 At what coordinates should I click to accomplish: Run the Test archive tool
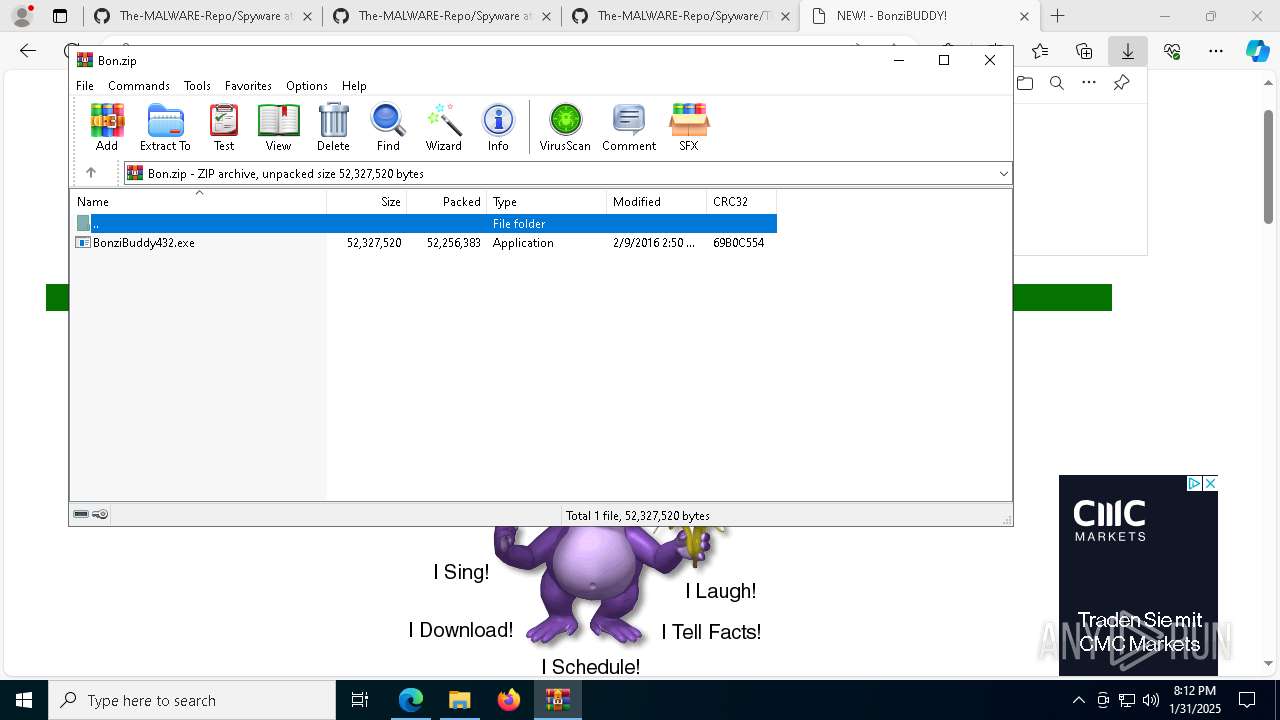tap(224, 127)
